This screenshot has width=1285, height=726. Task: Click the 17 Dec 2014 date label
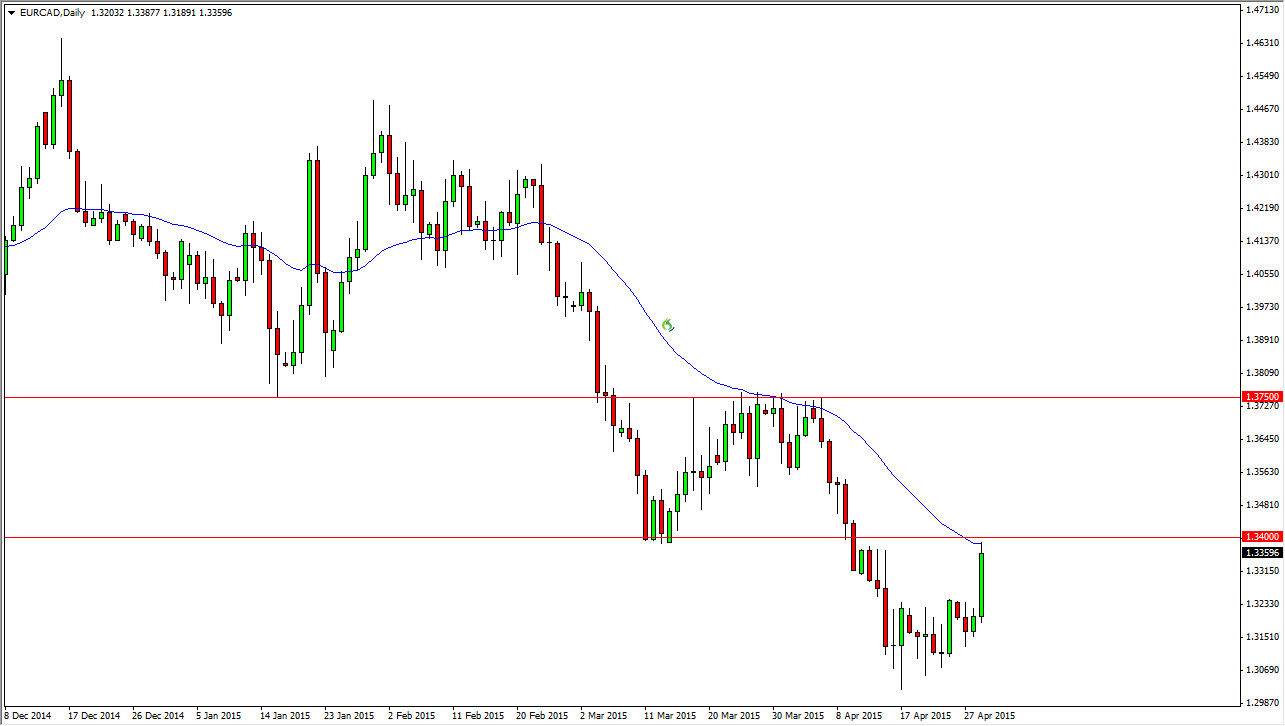click(96, 716)
